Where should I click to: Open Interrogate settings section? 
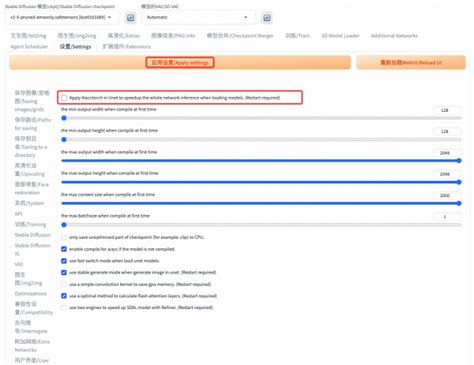(x=31, y=327)
